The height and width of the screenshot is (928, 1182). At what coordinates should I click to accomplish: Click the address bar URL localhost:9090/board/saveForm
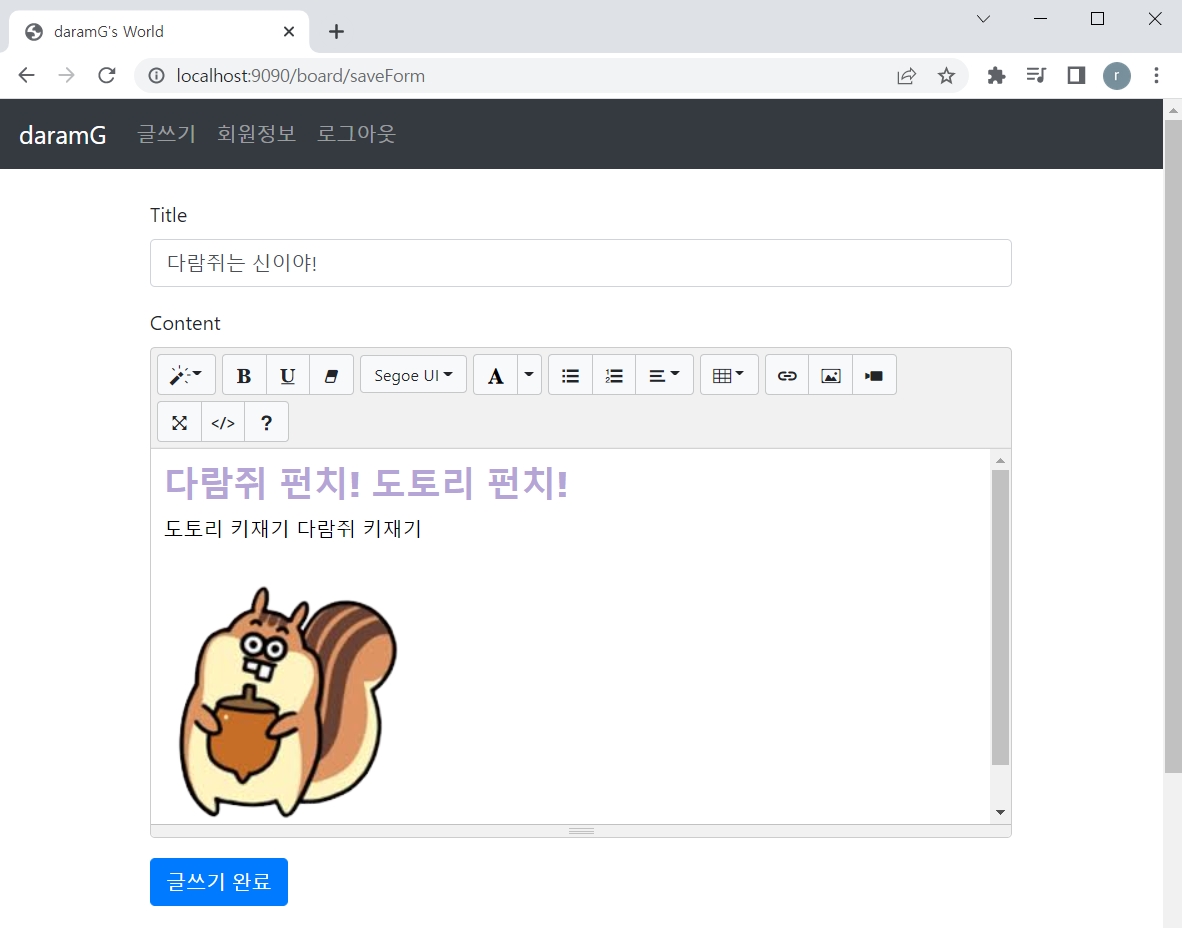pyautogui.click(x=301, y=76)
